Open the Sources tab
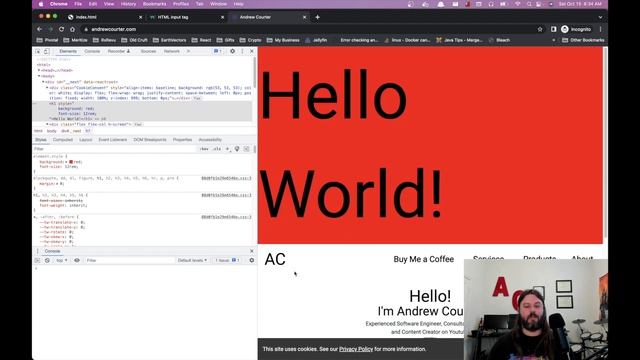The image size is (640, 360). (148, 51)
